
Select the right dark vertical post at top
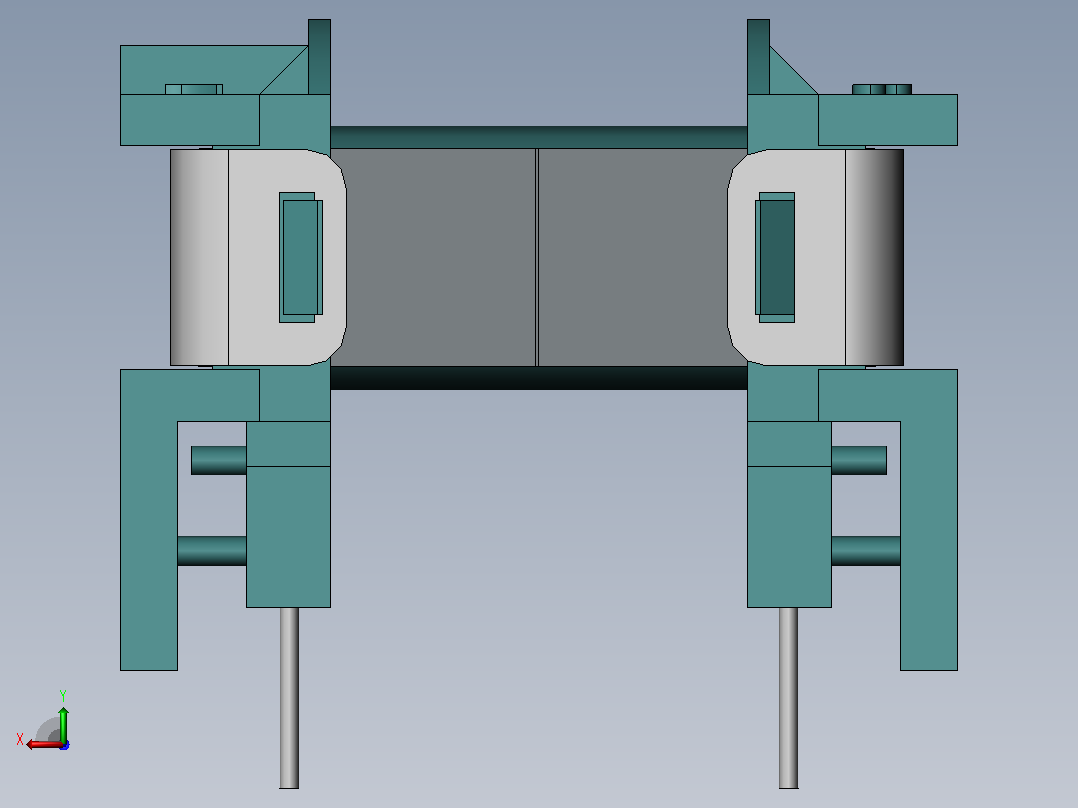(758, 56)
